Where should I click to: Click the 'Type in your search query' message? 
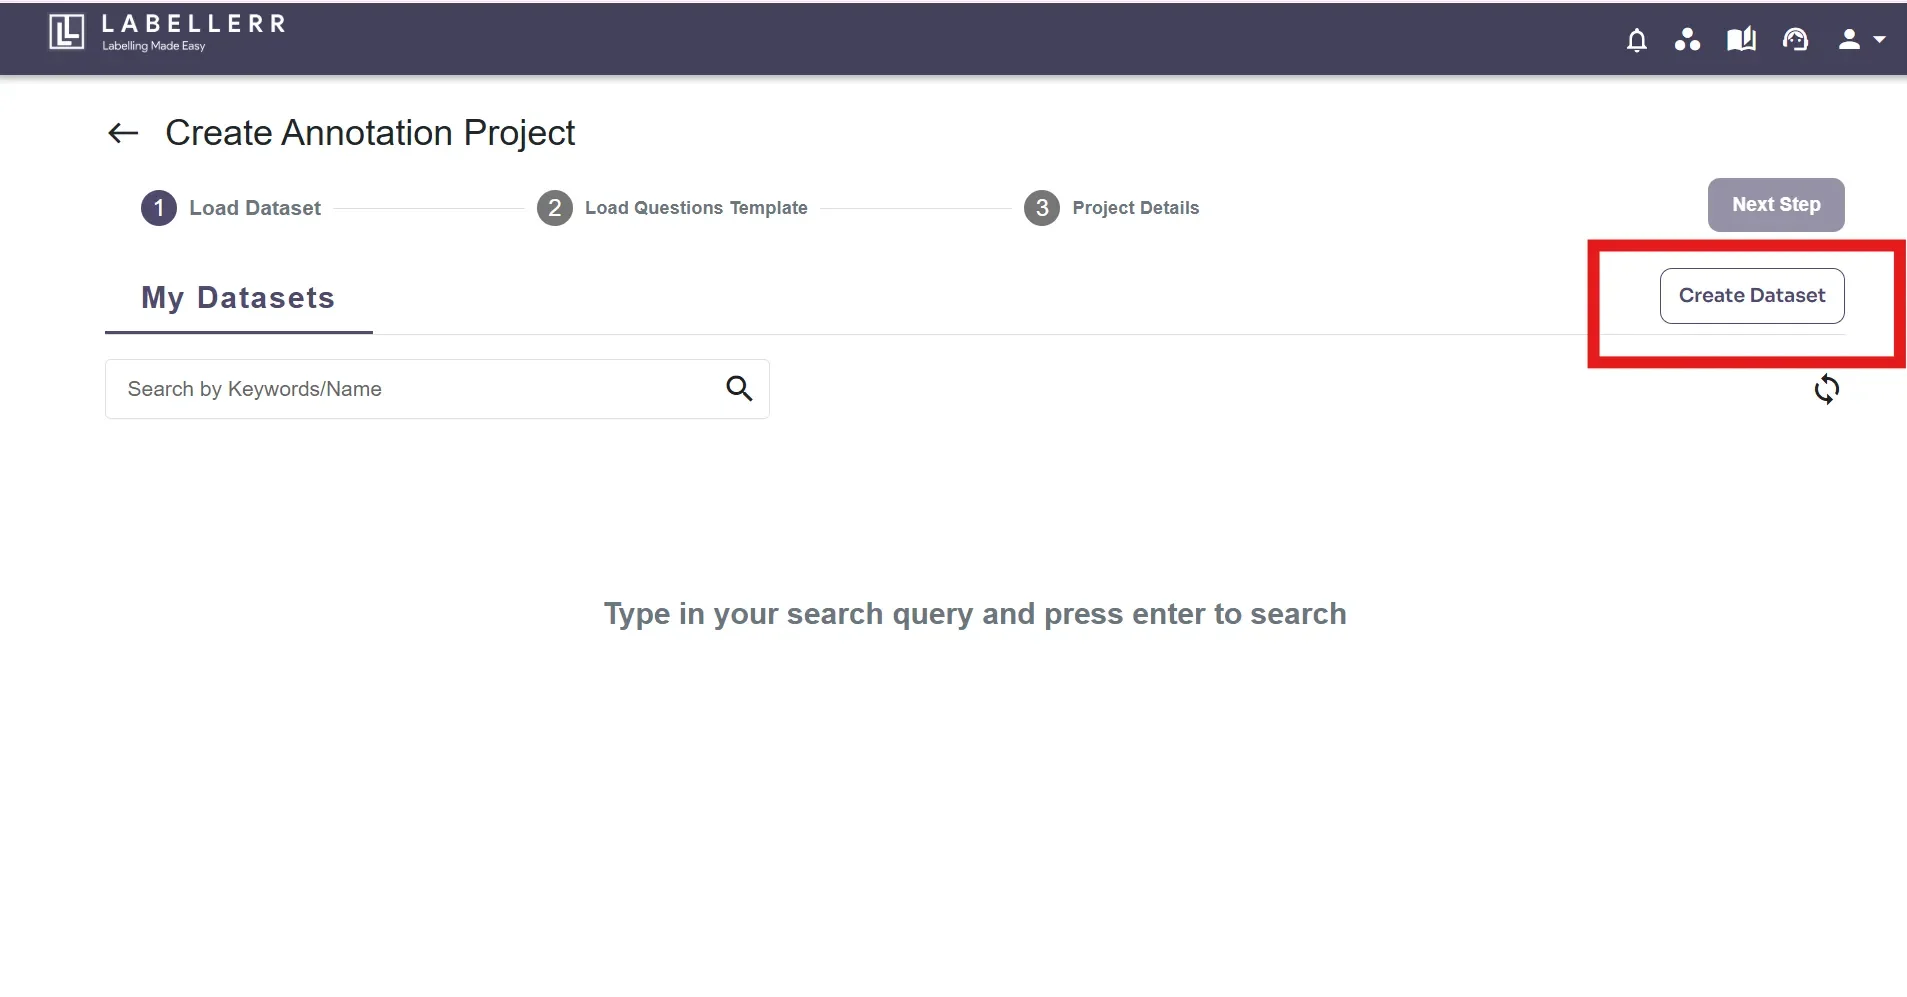(975, 614)
